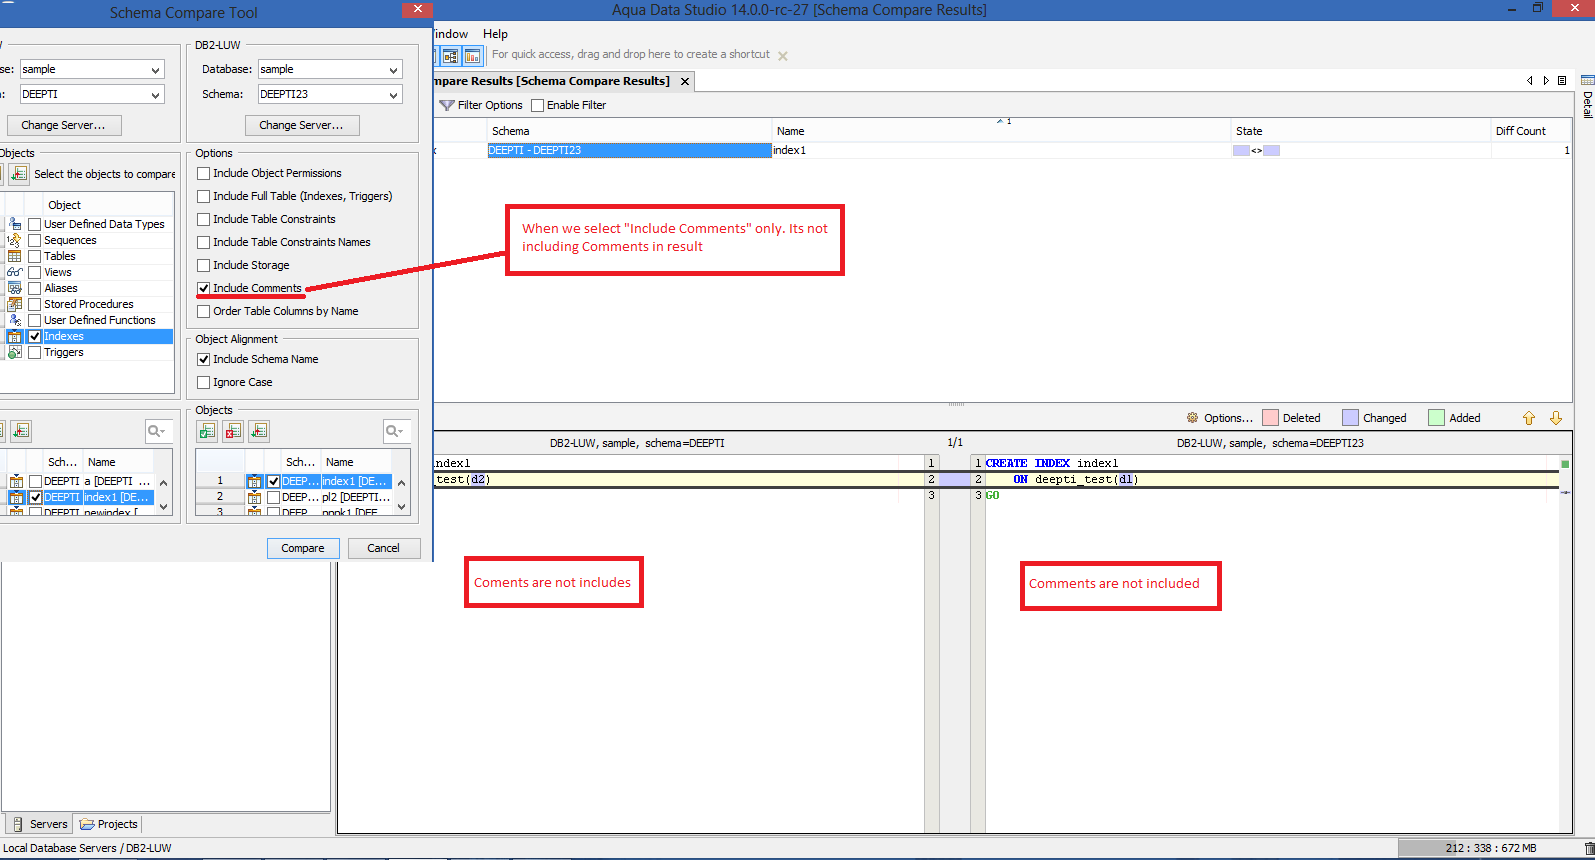1595x861 pixels.
Task: Check the Tables object type
Action: tap(35, 256)
